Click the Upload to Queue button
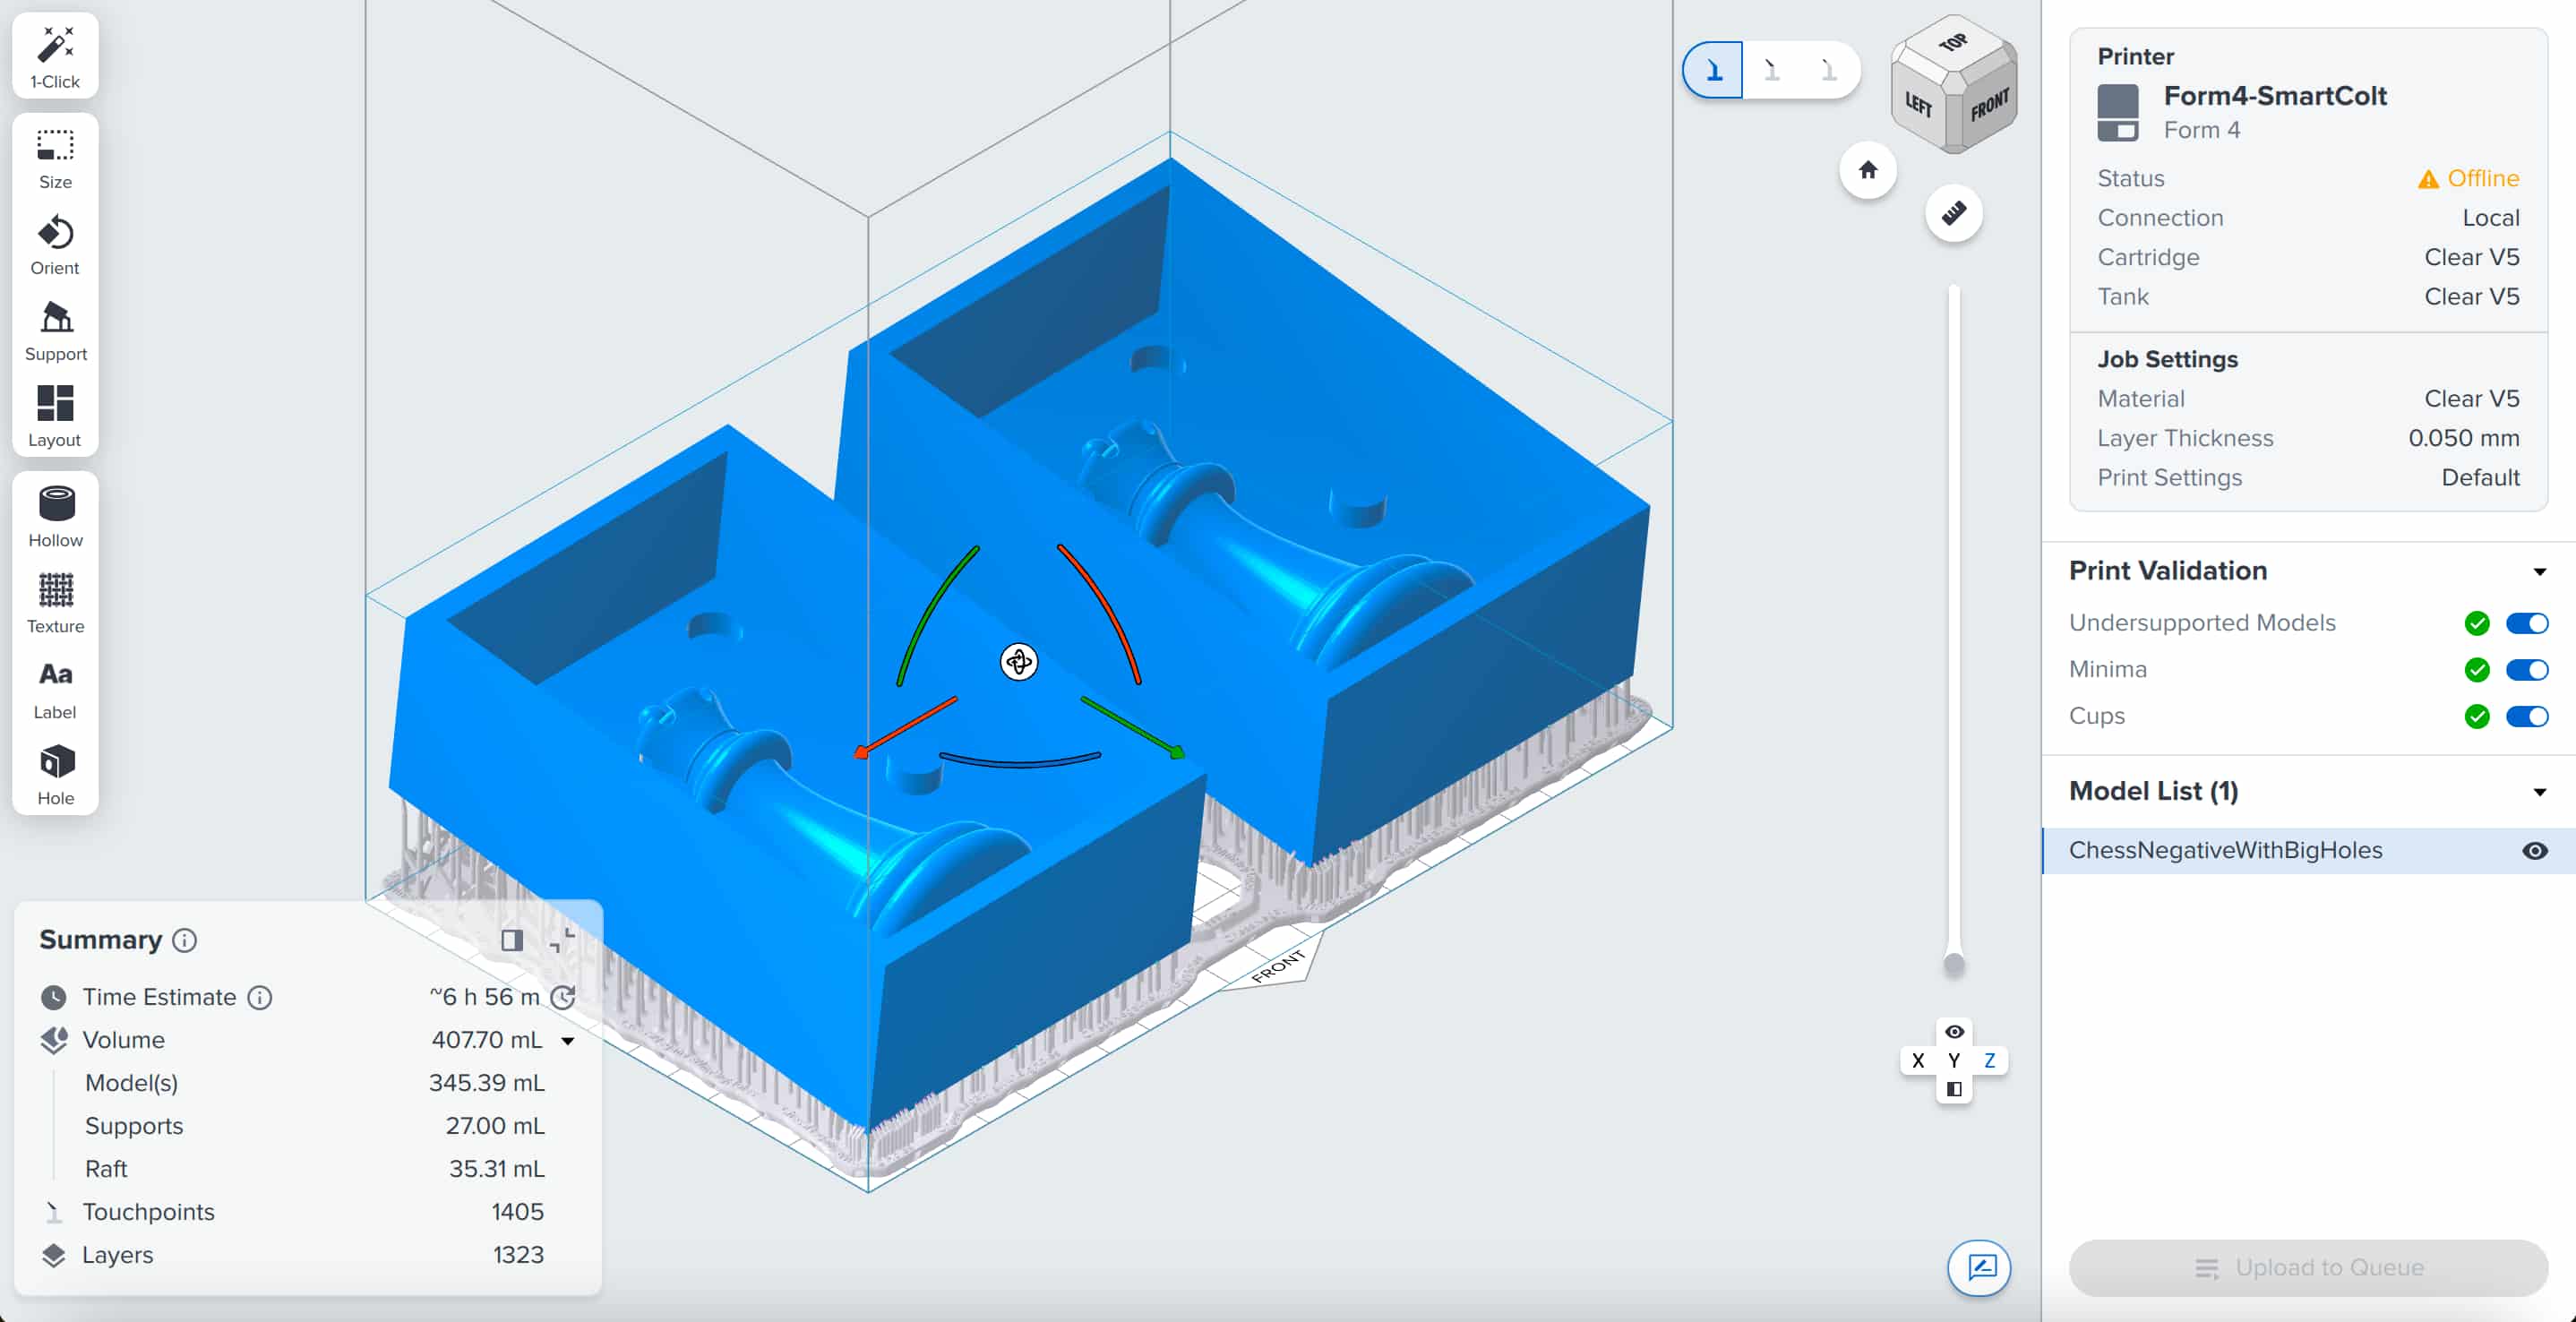The height and width of the screenshot is (1322, 2576). 2307,1267
